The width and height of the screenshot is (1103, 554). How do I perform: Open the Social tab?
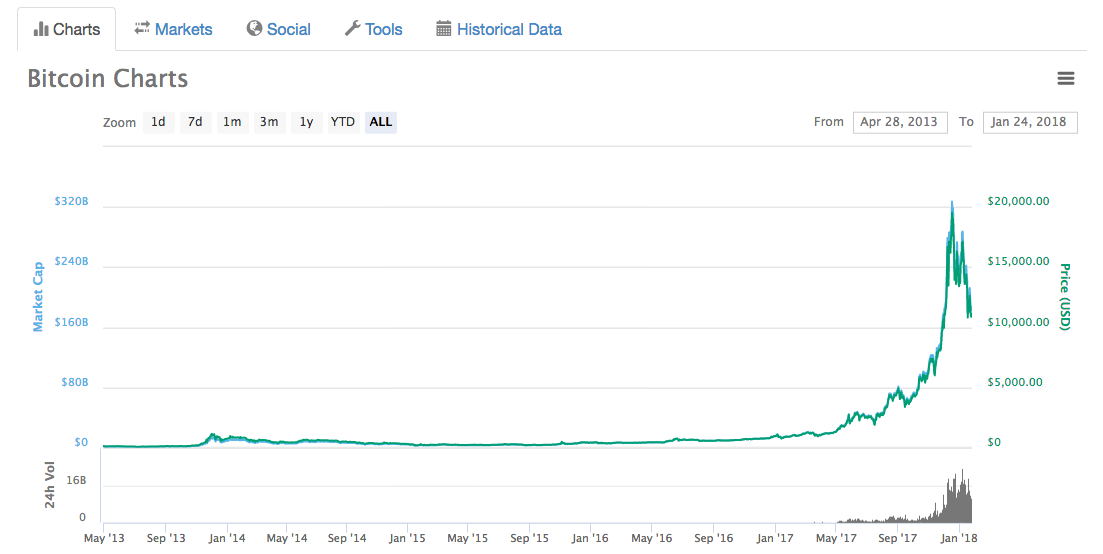[x=279, y=29]
